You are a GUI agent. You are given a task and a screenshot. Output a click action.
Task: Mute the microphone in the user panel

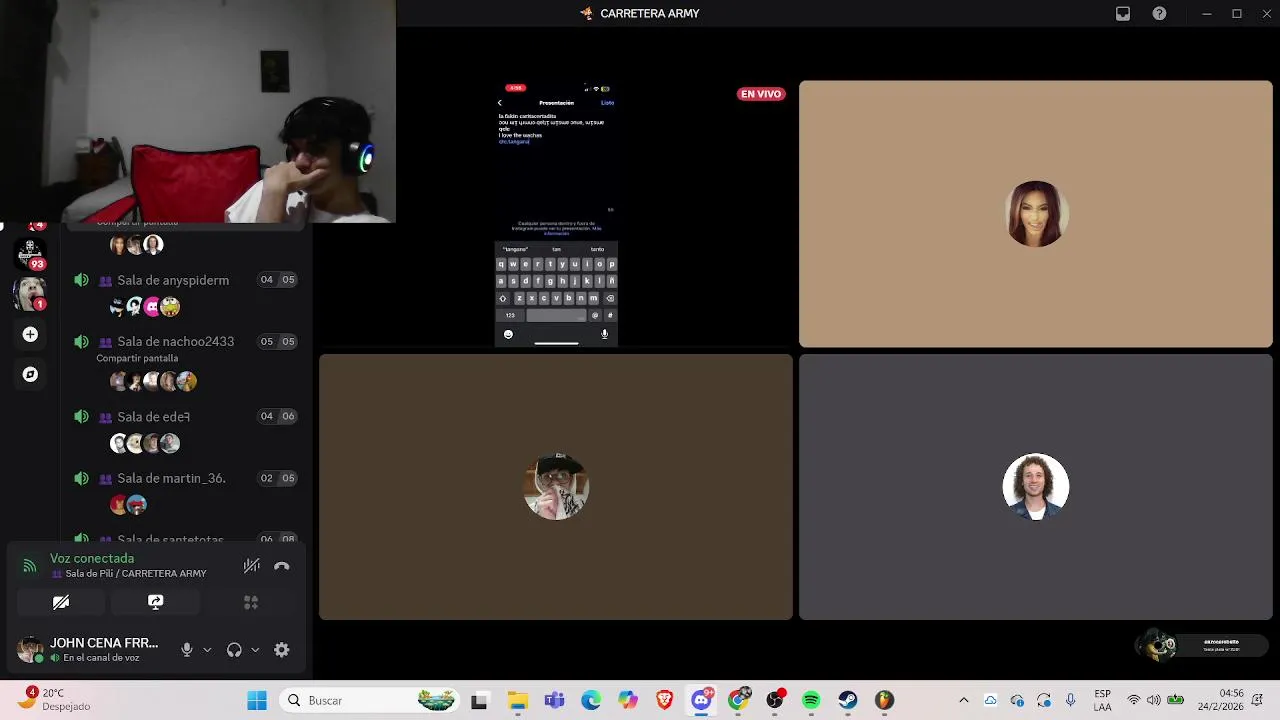click(x=186, y=650)
